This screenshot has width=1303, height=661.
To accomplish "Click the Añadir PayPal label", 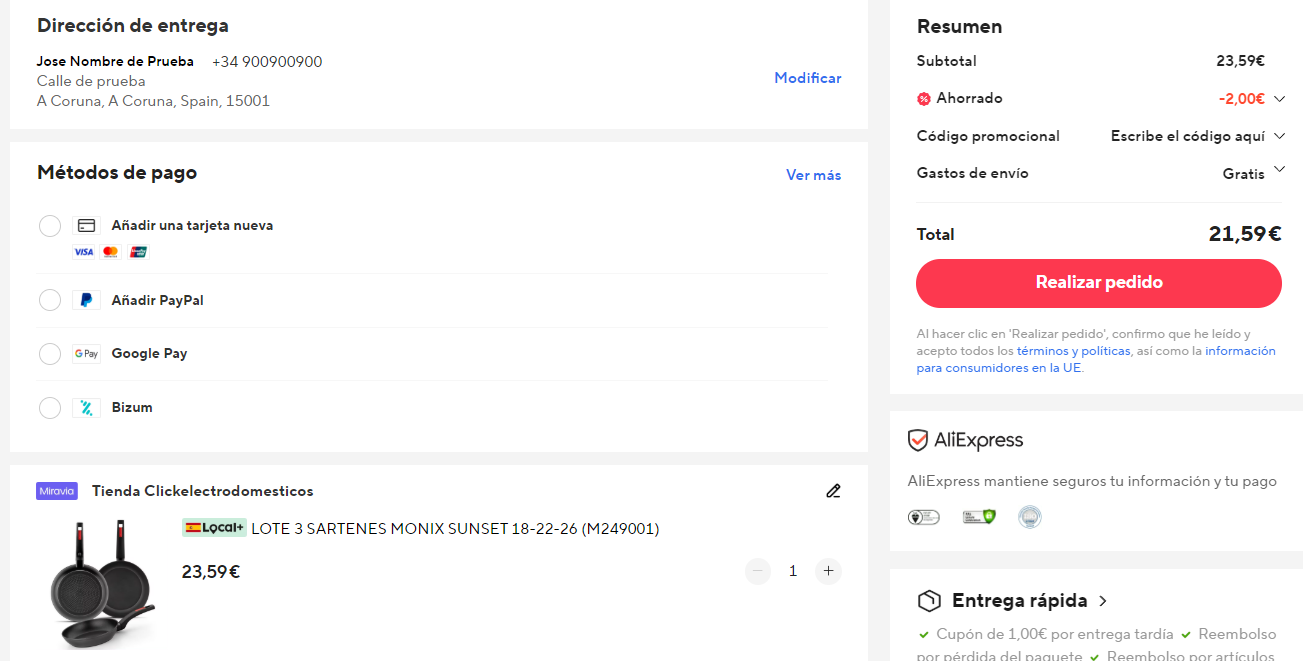I will coord(158,300).
